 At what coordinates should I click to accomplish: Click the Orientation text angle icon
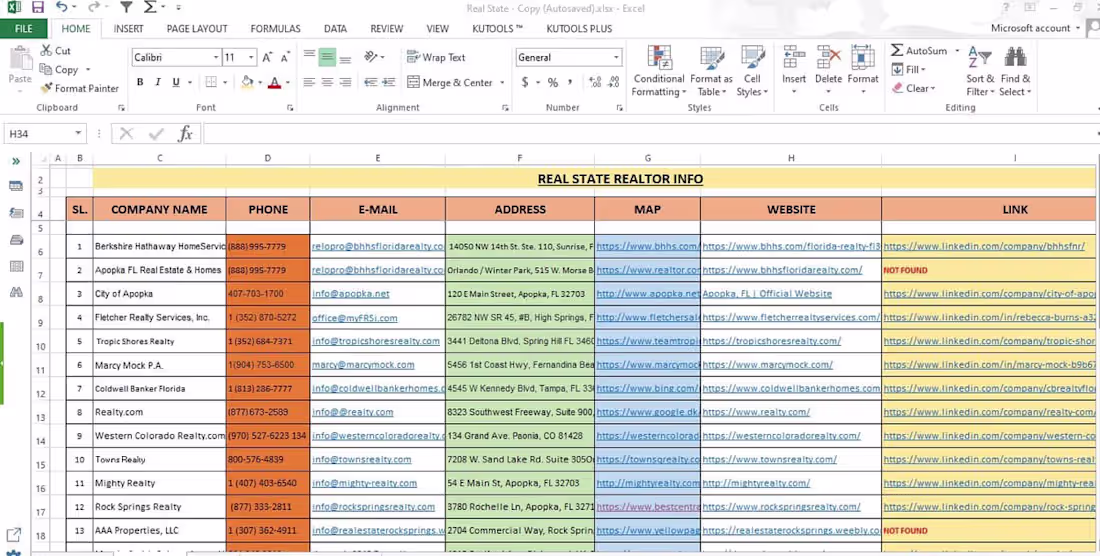(x=371, y=57)
